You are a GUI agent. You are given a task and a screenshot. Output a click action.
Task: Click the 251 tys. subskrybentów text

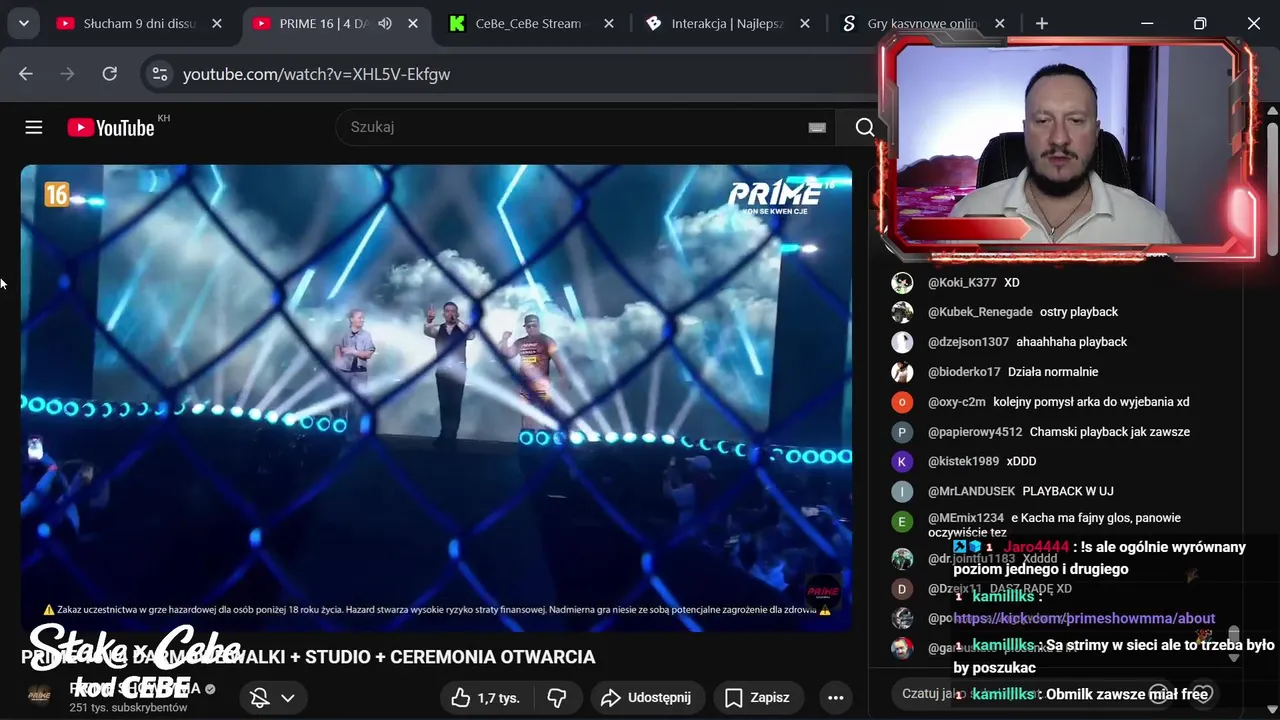pyautogui.click(x=128, y=707)
